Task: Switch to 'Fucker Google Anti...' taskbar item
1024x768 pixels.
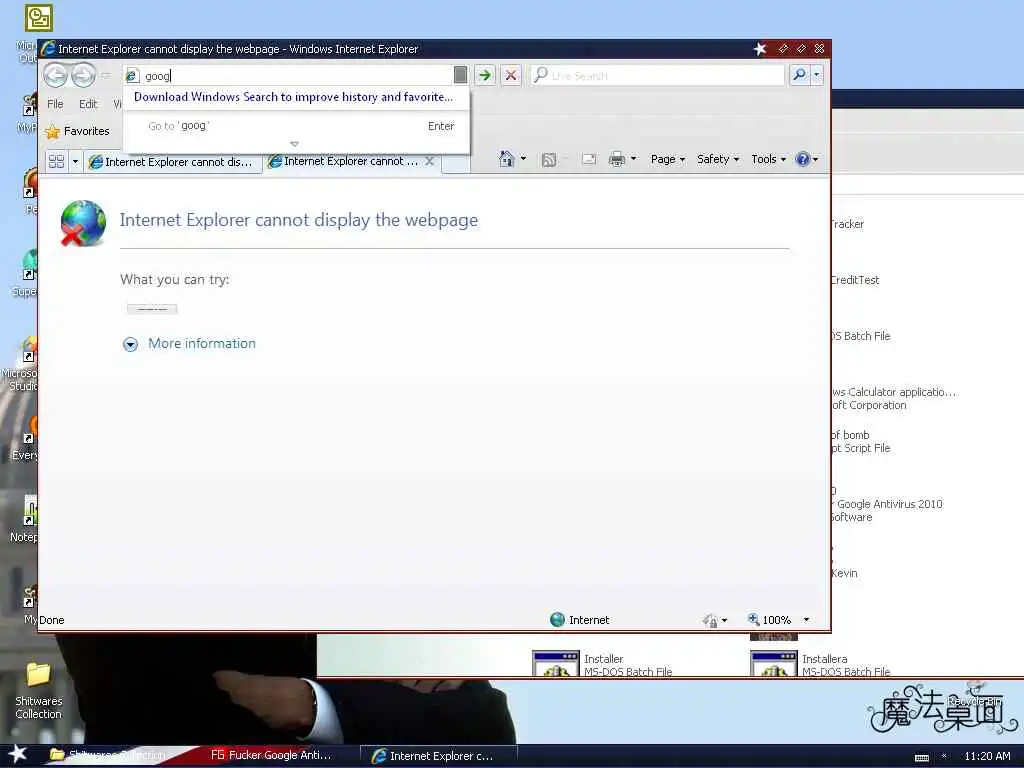Action: (271, 755)
